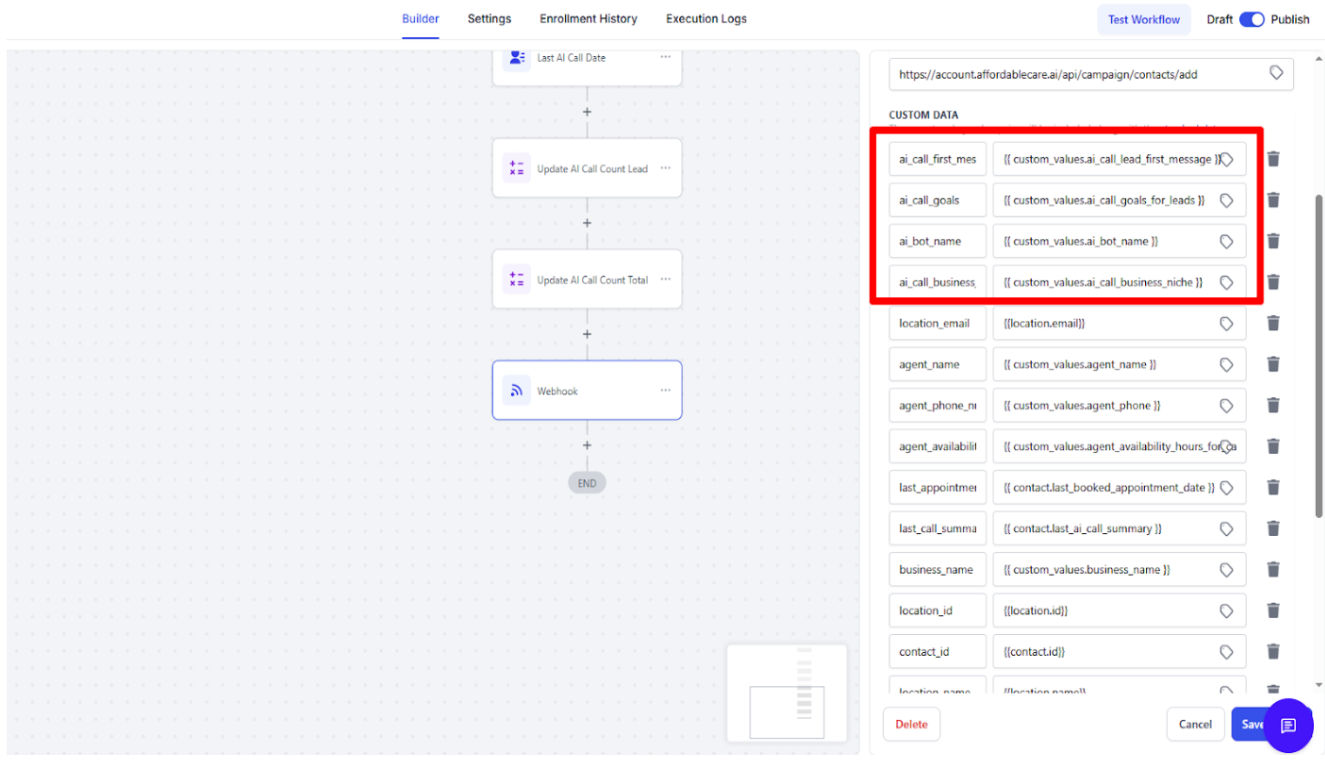Open the chat support widget
Screen dimensions: 1325x766
(1288, 725)
